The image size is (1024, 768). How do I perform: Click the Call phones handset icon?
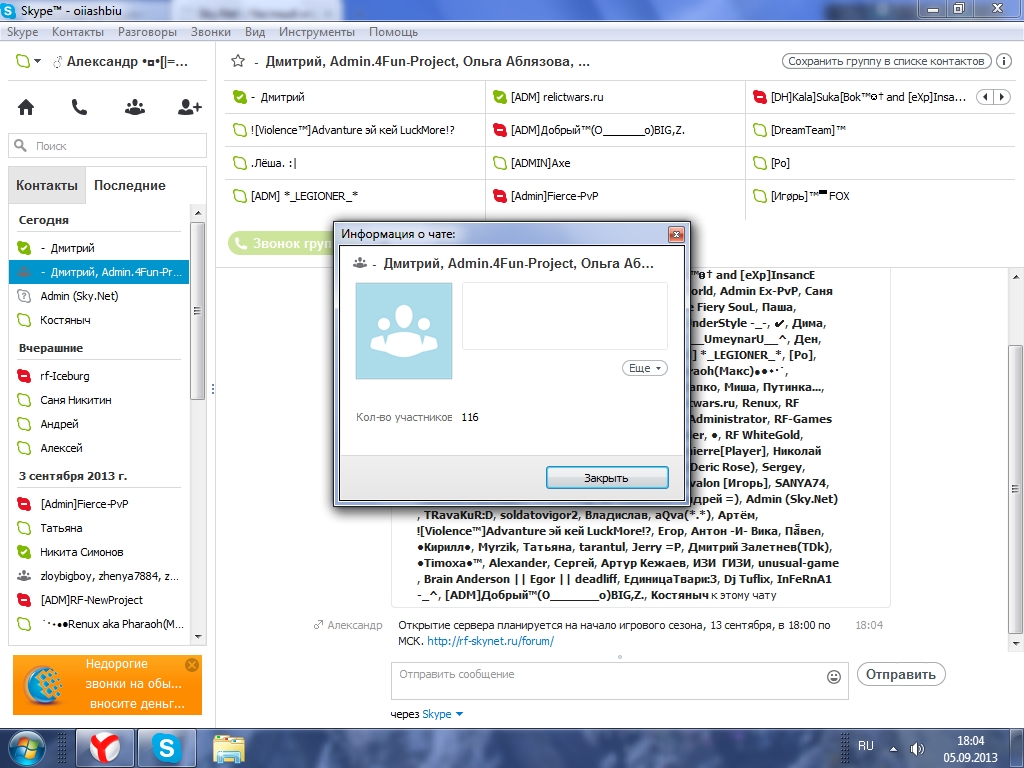click(79, 107)
